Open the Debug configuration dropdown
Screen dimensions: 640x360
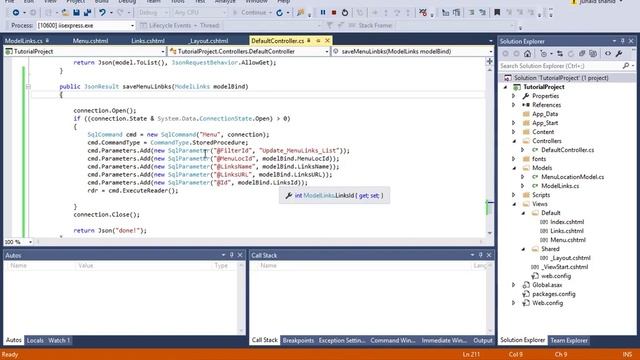pyautogui.click(x=153, y=13)
